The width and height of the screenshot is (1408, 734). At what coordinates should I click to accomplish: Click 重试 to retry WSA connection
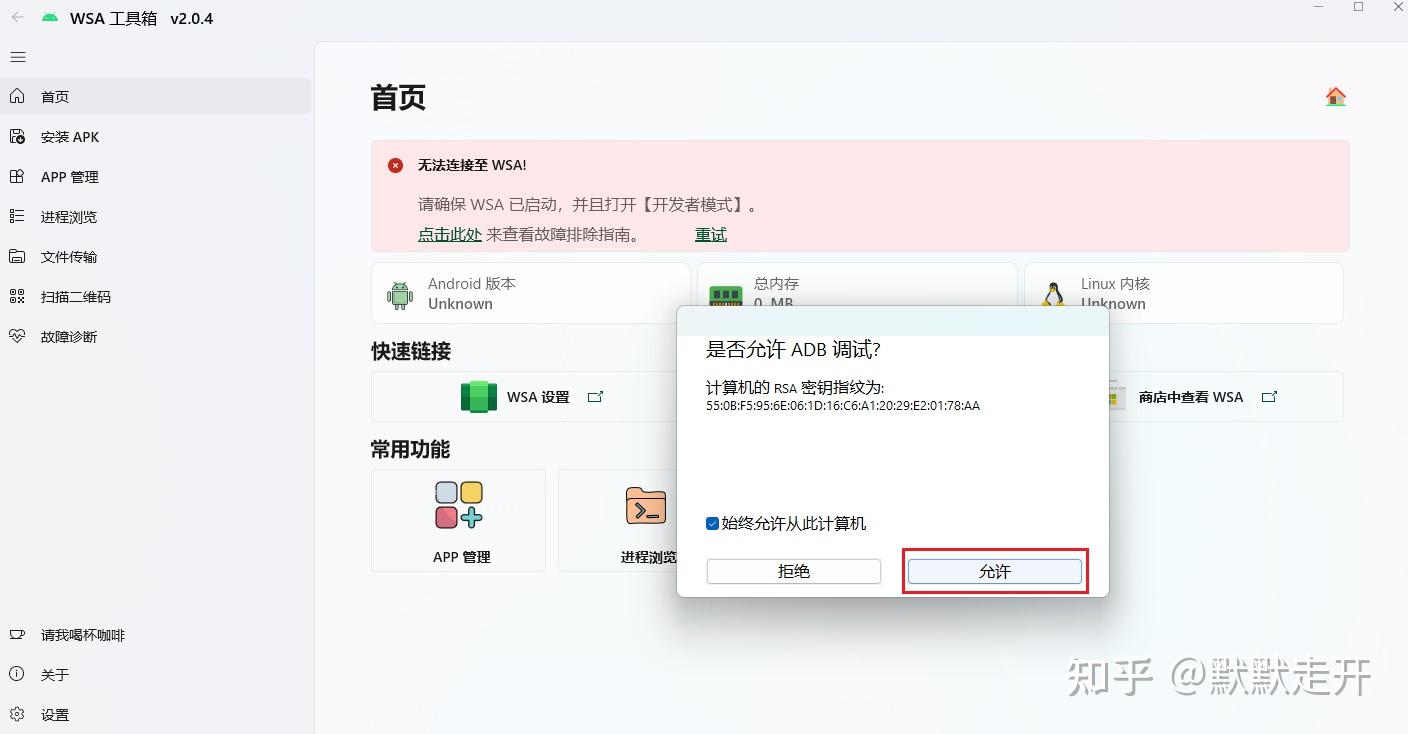pyautogui.click(x=710, y=234)
